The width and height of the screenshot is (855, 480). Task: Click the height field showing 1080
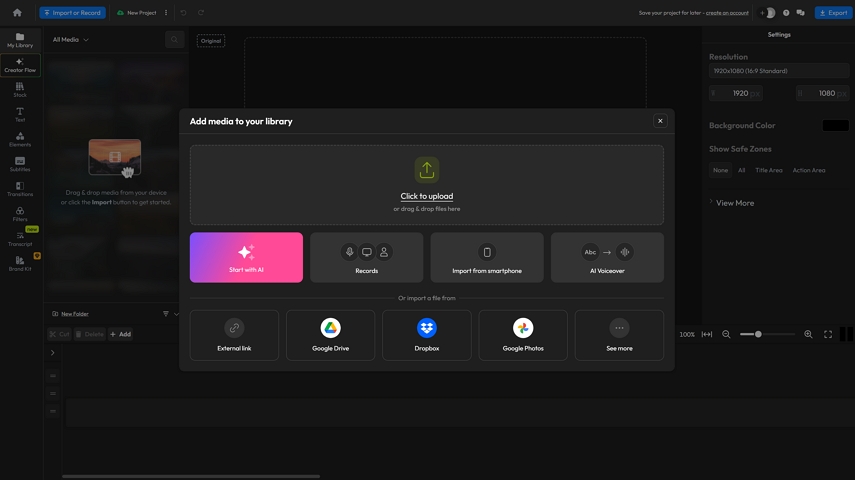822,93
